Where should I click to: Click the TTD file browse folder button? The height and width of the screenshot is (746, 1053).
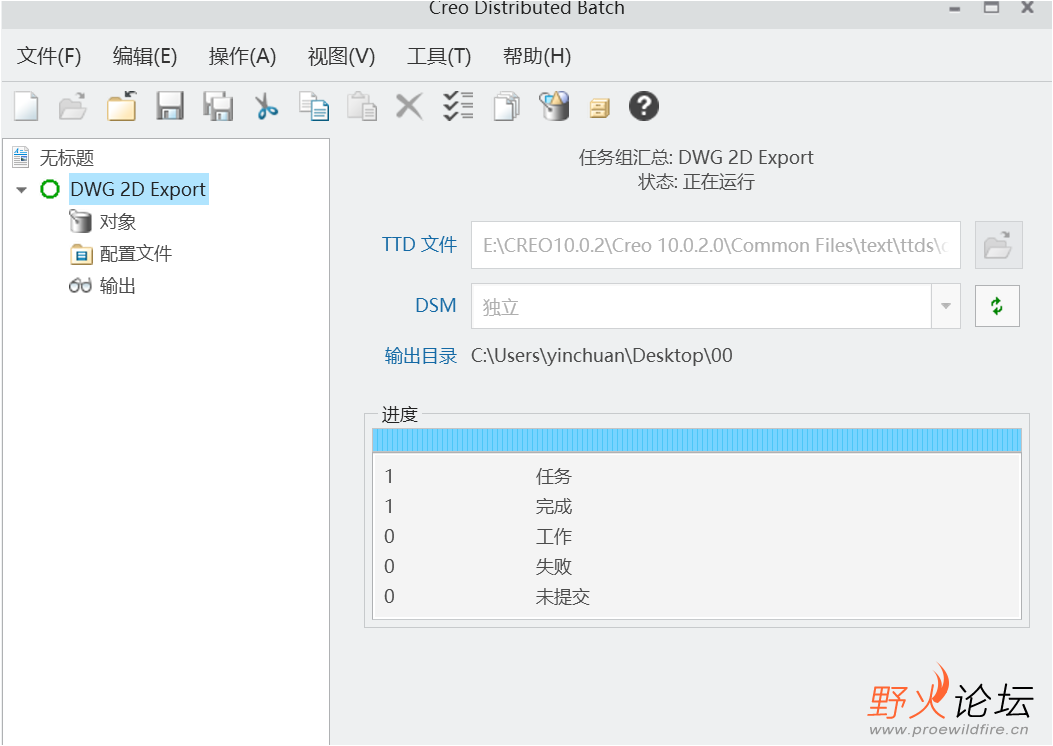[999, 244]
